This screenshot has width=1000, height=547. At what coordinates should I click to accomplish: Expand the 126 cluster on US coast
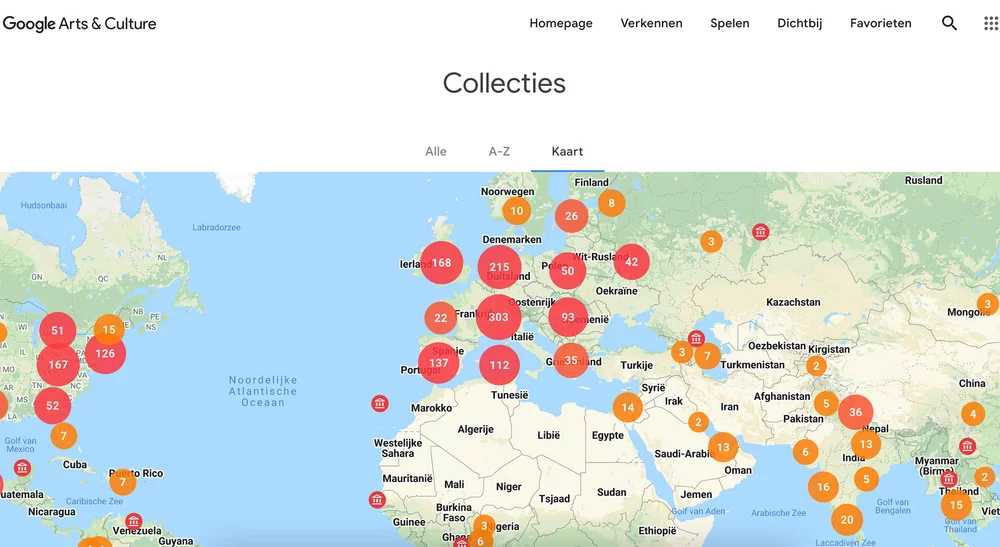pos(105,353)
